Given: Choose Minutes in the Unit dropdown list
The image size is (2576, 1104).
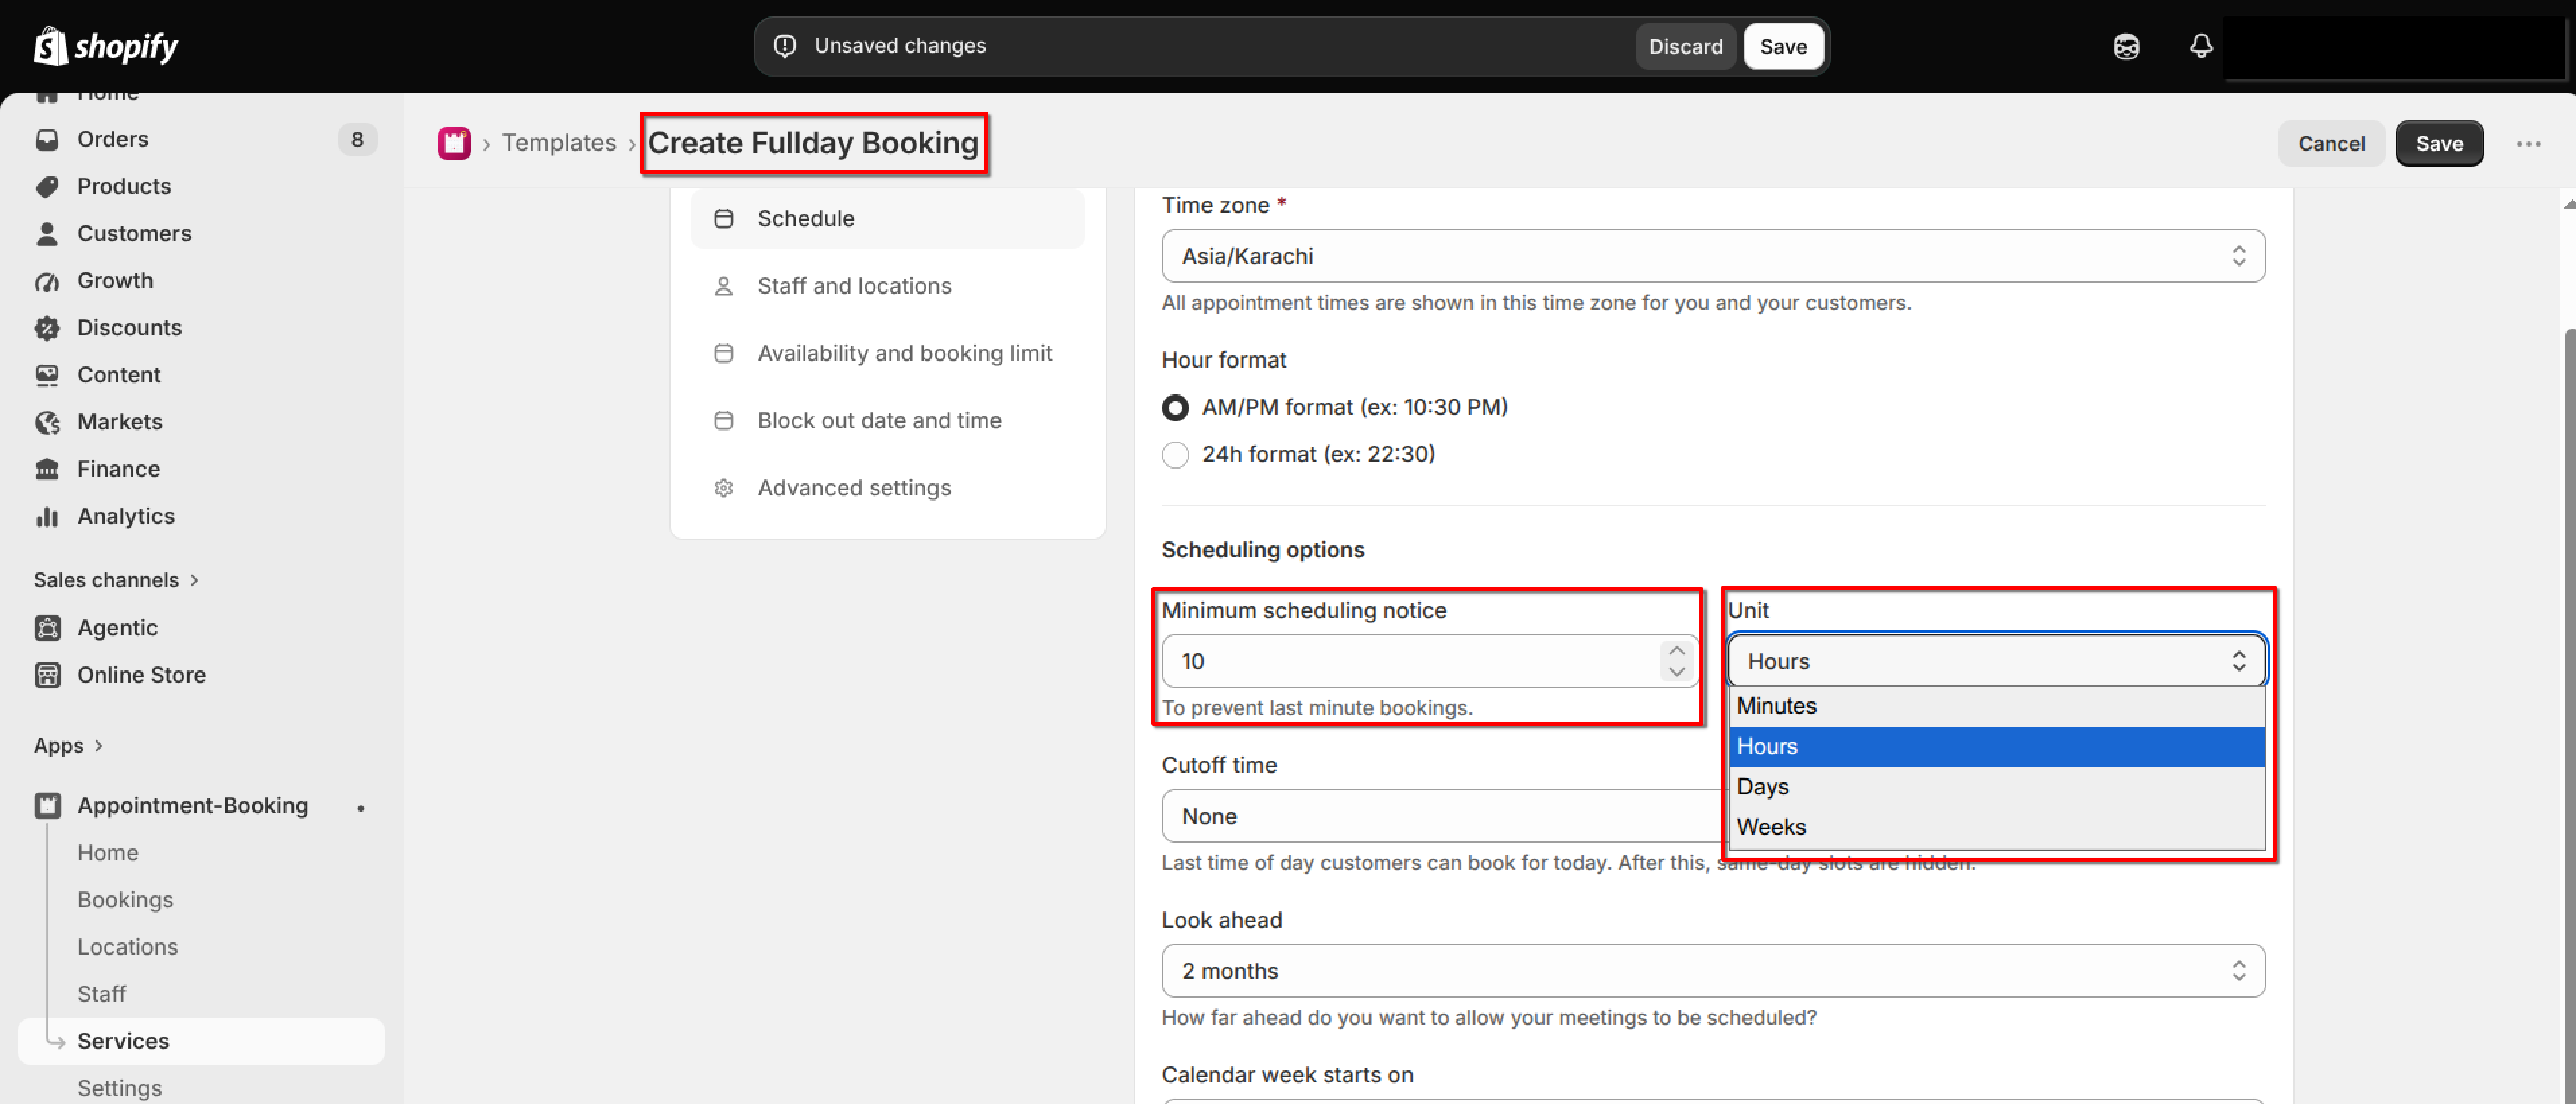Looking at the screenshot, I should pos(1996,706).
